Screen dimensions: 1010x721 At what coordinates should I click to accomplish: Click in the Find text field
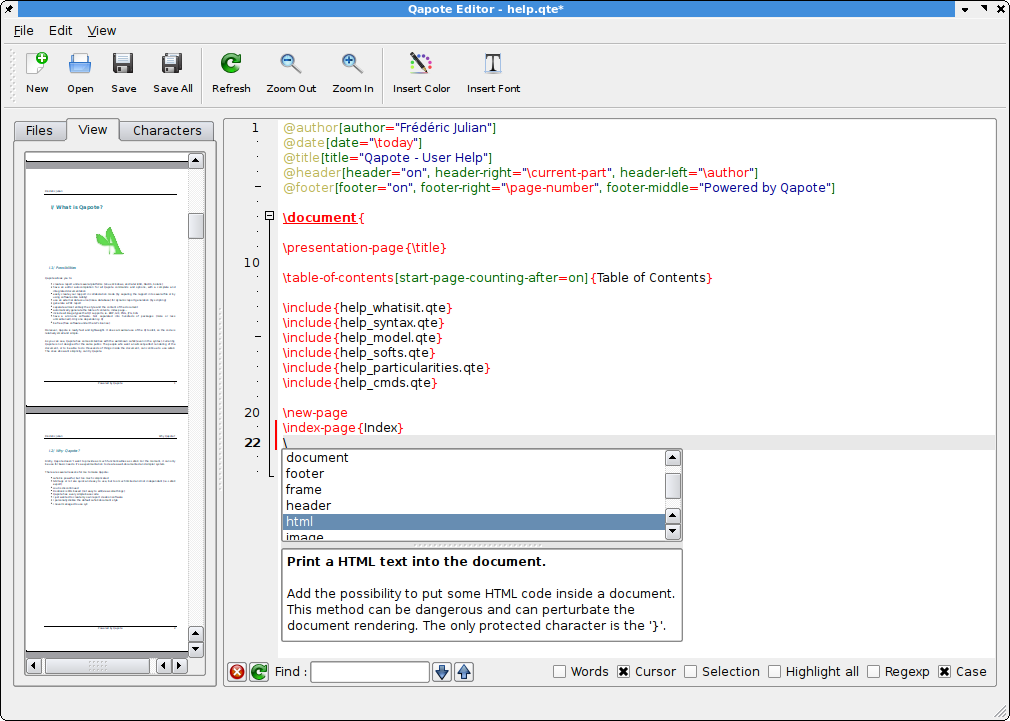point(370,672)
